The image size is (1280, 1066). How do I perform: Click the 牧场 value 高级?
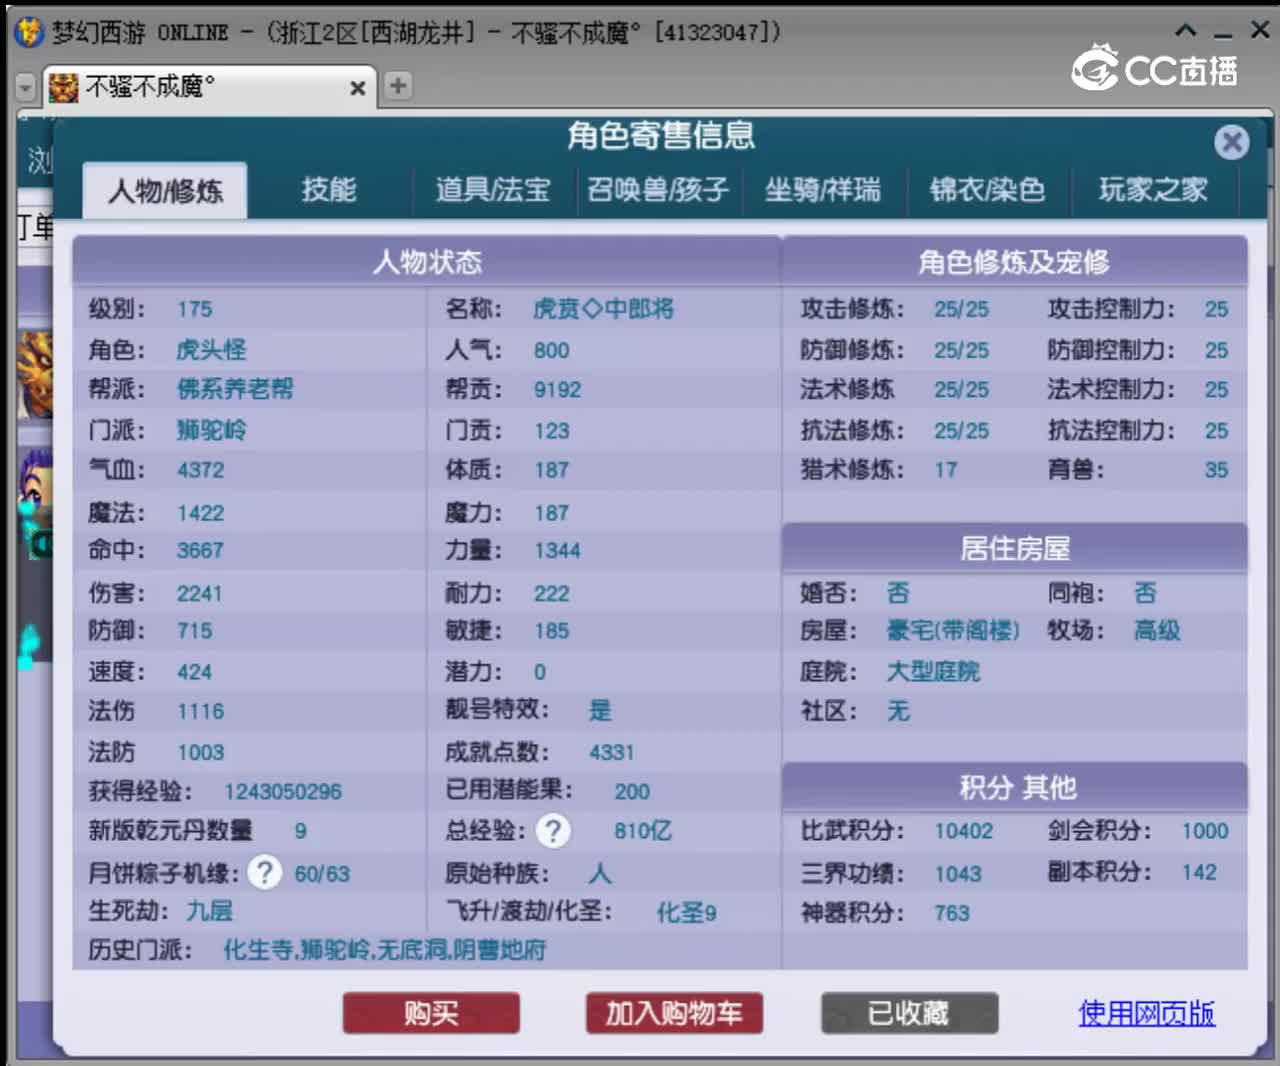tap(1157, 630)
